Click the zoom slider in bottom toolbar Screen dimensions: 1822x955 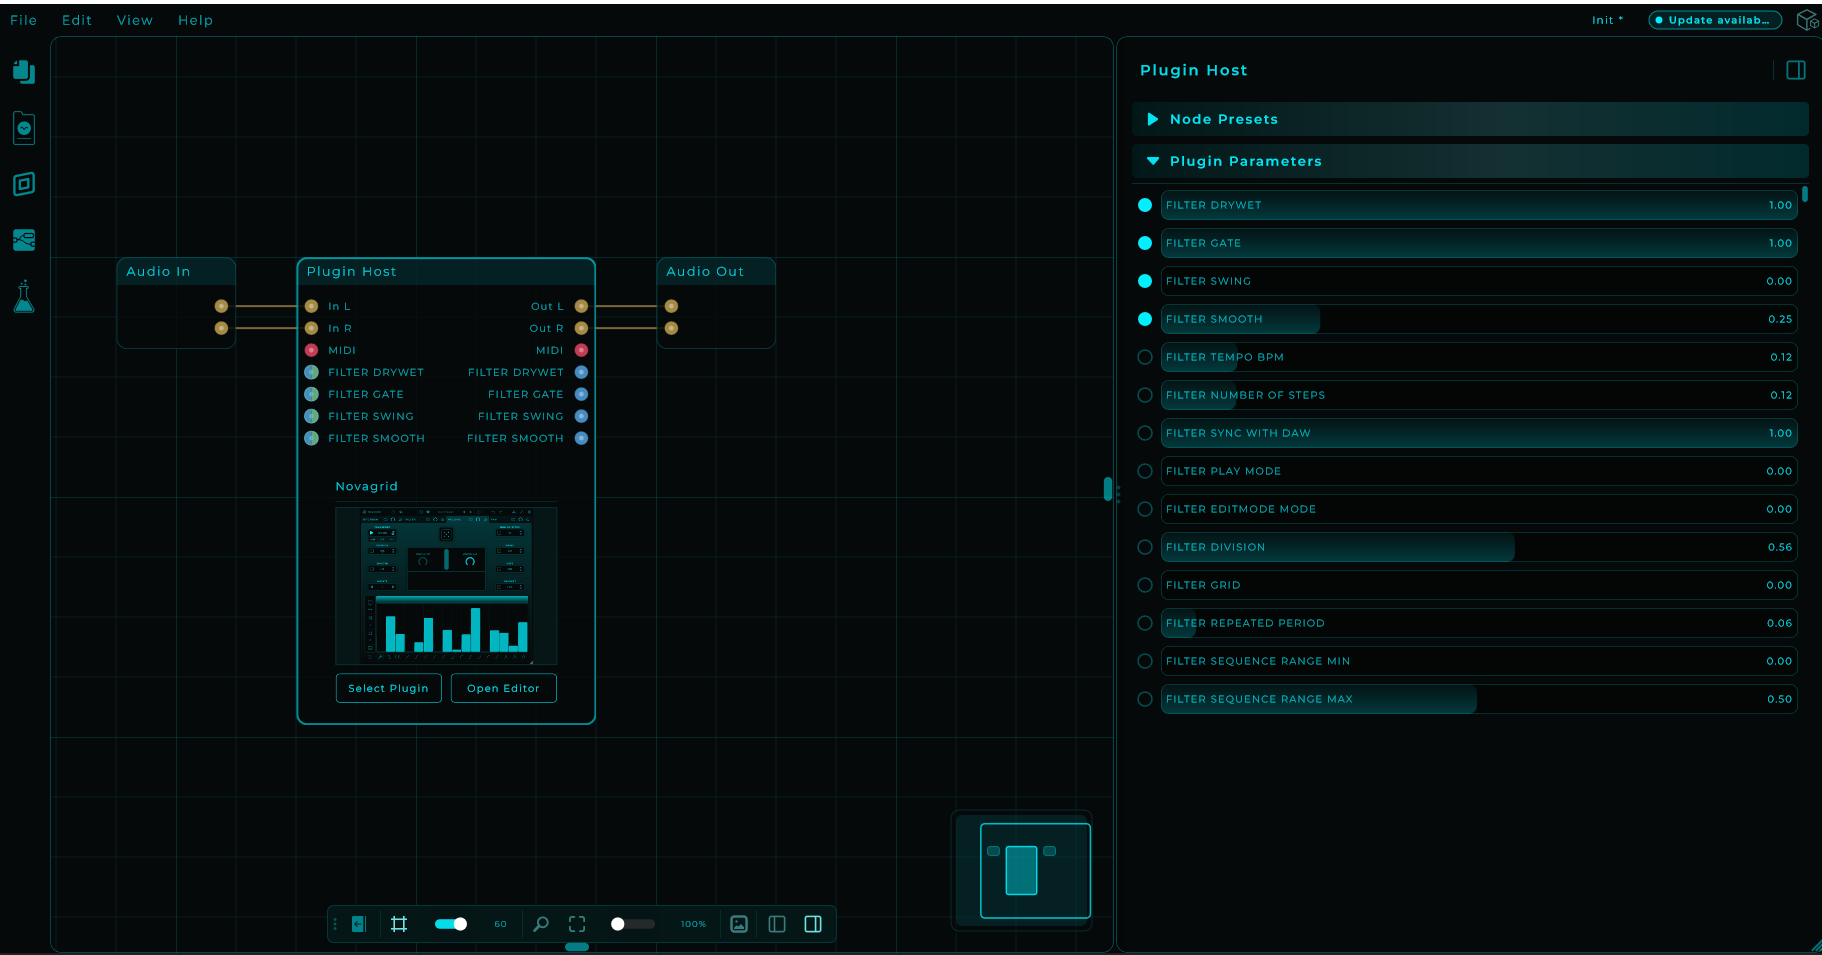(x=633, y=924)
